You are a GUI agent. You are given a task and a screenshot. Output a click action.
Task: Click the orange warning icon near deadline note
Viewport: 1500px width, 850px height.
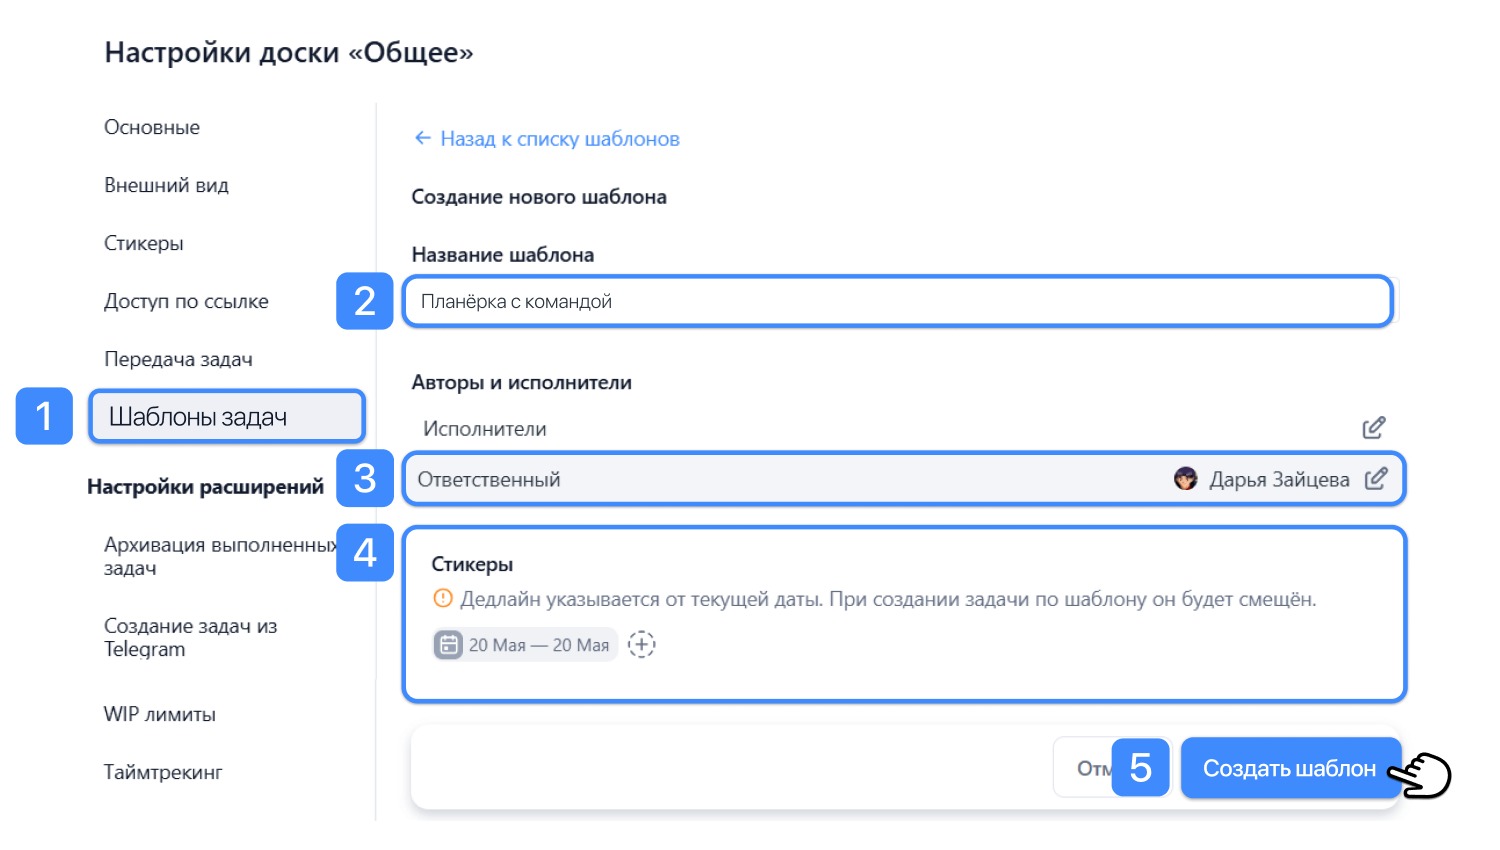click(443, 599)
